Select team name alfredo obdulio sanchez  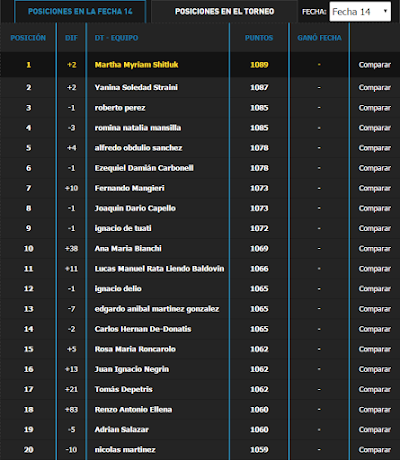(x=138, y=148)
